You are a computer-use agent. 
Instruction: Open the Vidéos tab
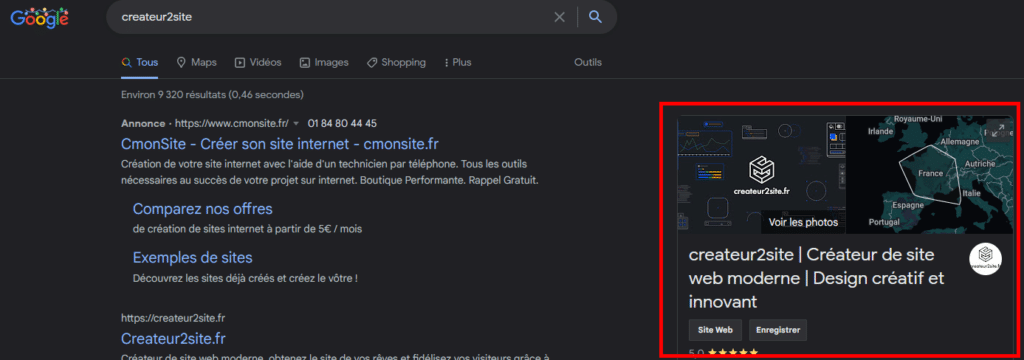tap(258, 63)
